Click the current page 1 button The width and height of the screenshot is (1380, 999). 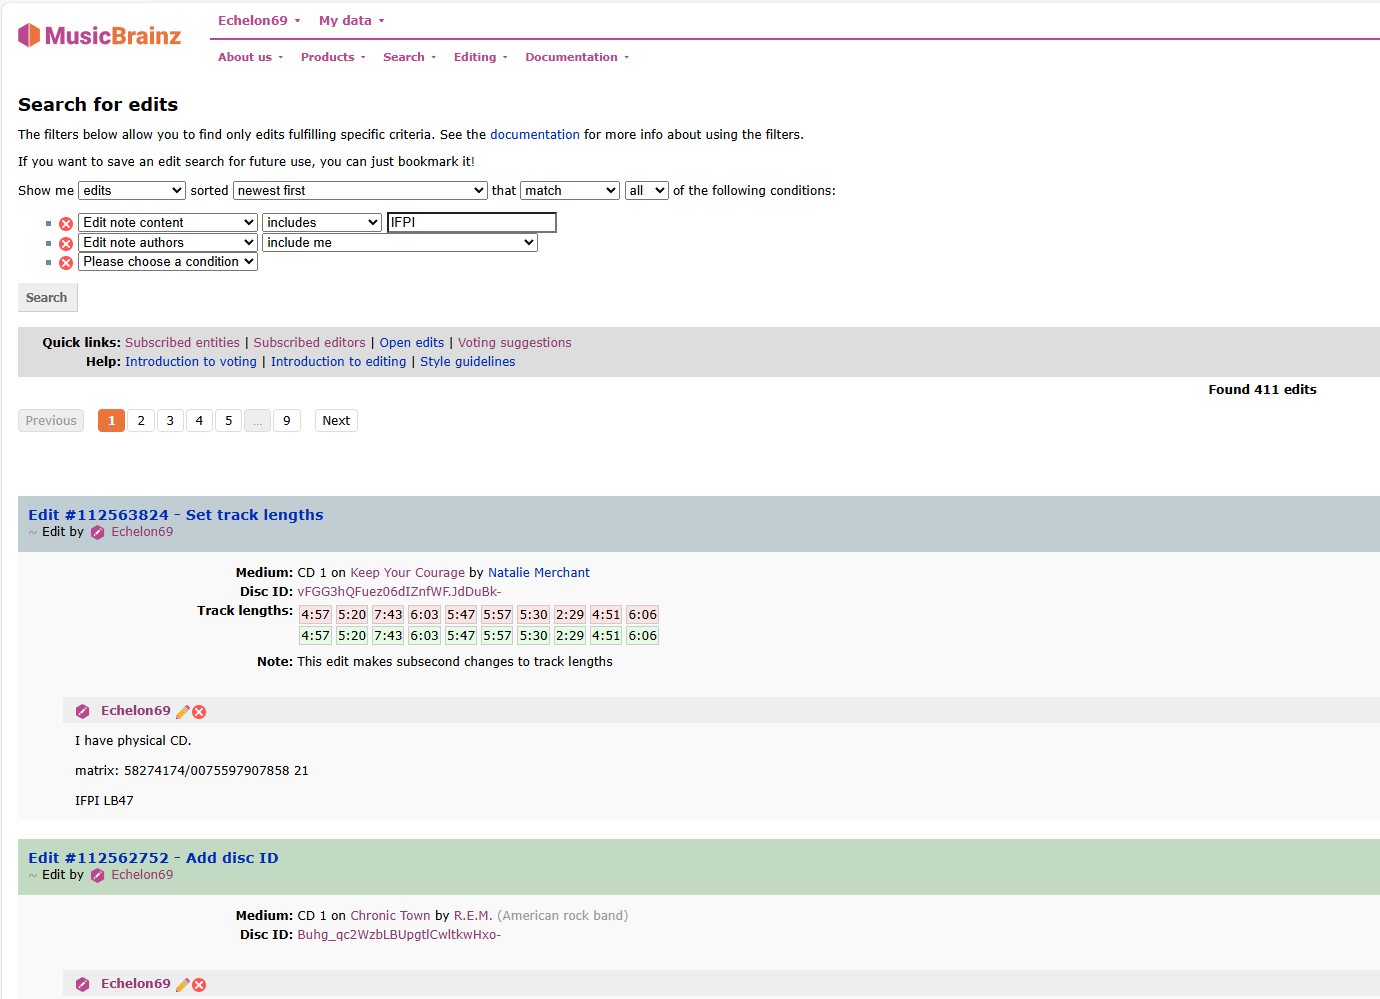[x=112, y=421]
